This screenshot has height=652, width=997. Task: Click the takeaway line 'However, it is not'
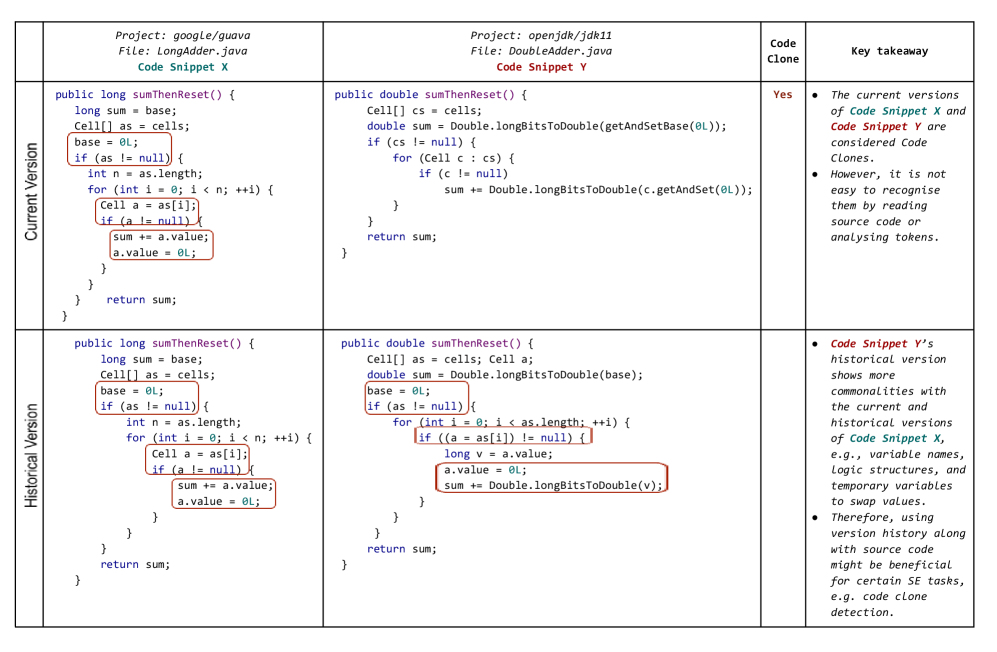(888, 174)
